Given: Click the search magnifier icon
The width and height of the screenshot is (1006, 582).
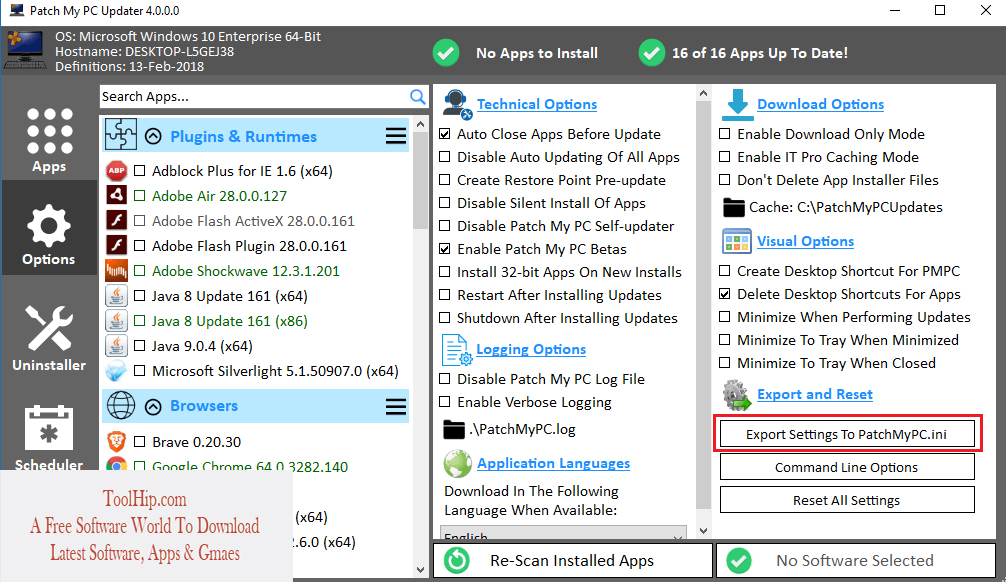Looking at the screenshot, I should click(417, 97).
